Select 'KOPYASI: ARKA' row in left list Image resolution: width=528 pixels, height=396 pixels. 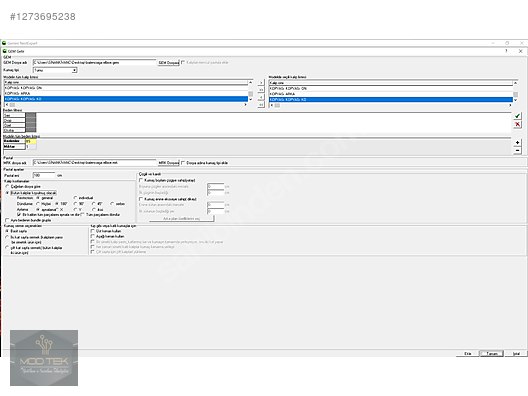[x=126, y=93]
